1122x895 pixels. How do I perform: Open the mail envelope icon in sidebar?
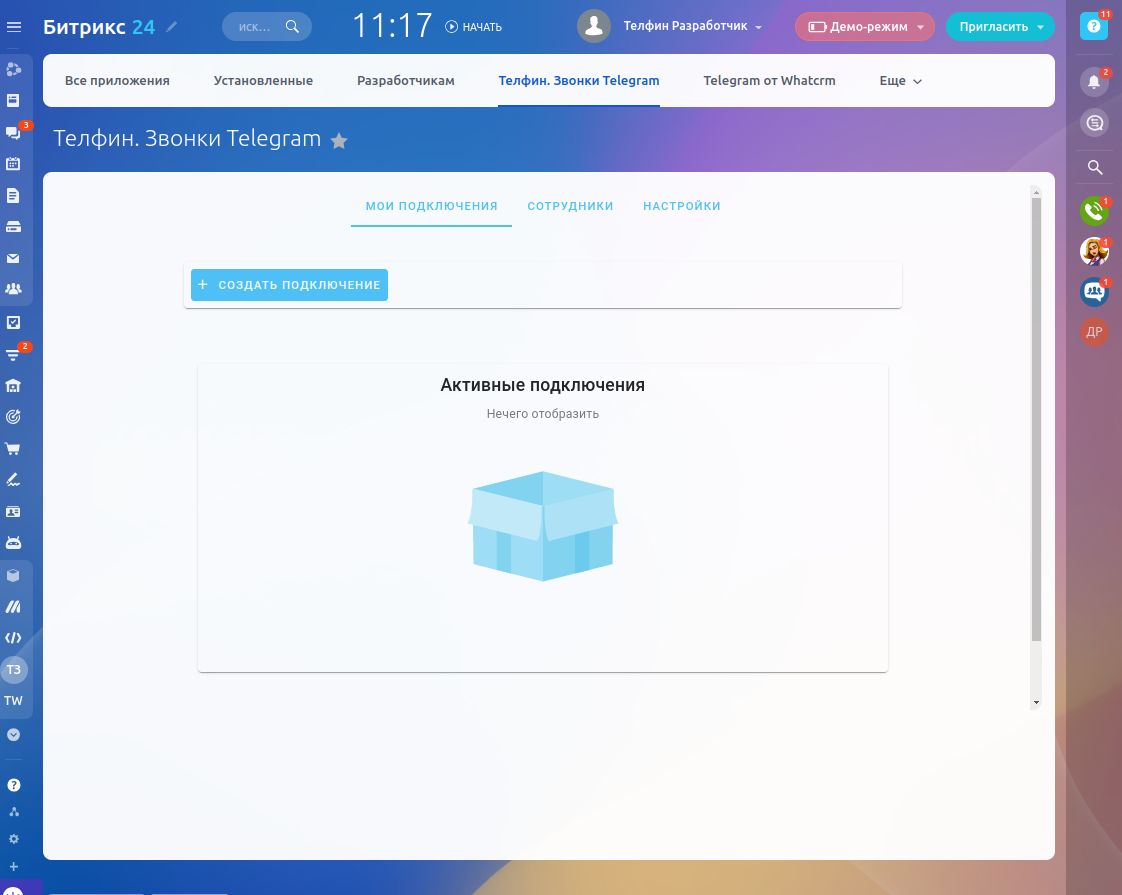[x=14, y=258]
